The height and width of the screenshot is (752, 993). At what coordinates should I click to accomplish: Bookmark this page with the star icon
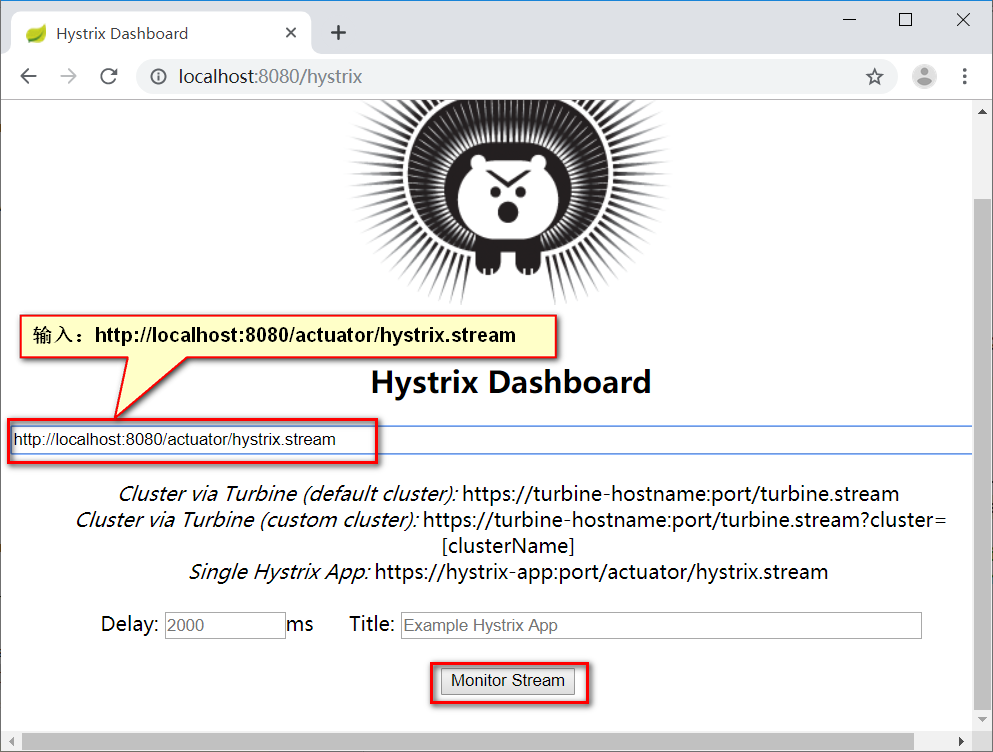pyautogui.click(x=875, y=77)
